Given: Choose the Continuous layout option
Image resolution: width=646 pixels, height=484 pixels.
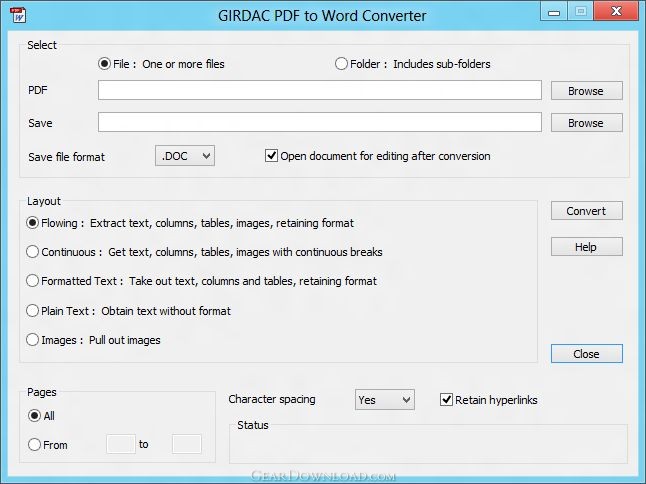Looking at the screenshot, I should pyautogui.click(x=204, y=252).
